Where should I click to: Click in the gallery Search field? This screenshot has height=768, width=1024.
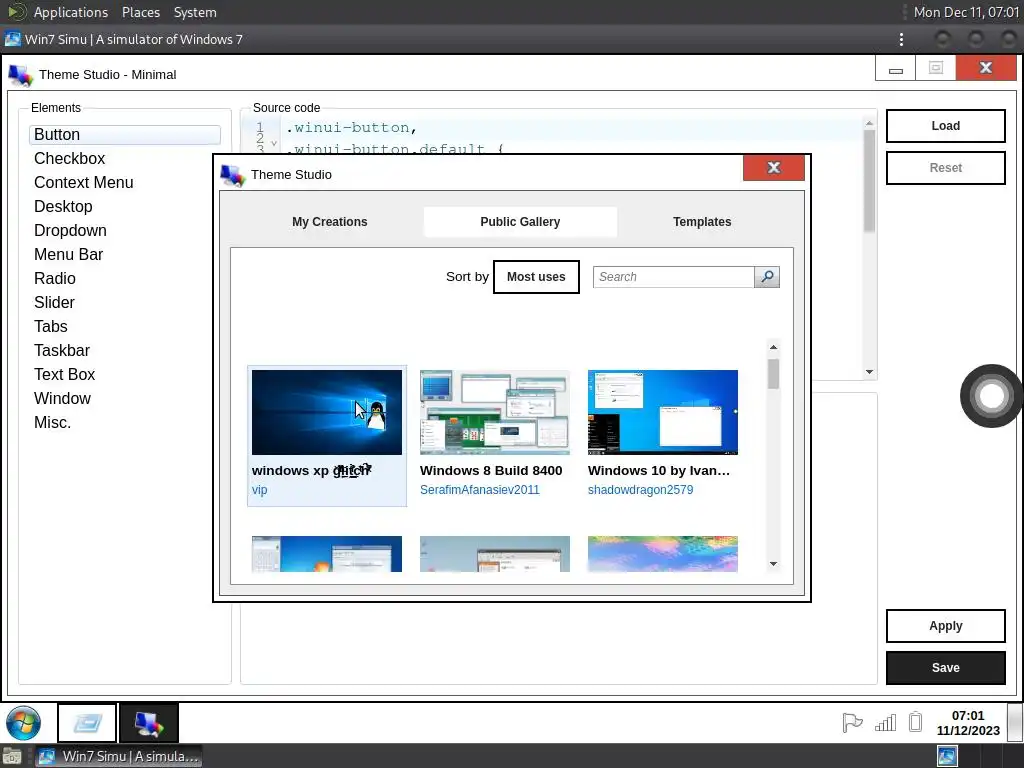pos(673,277)
